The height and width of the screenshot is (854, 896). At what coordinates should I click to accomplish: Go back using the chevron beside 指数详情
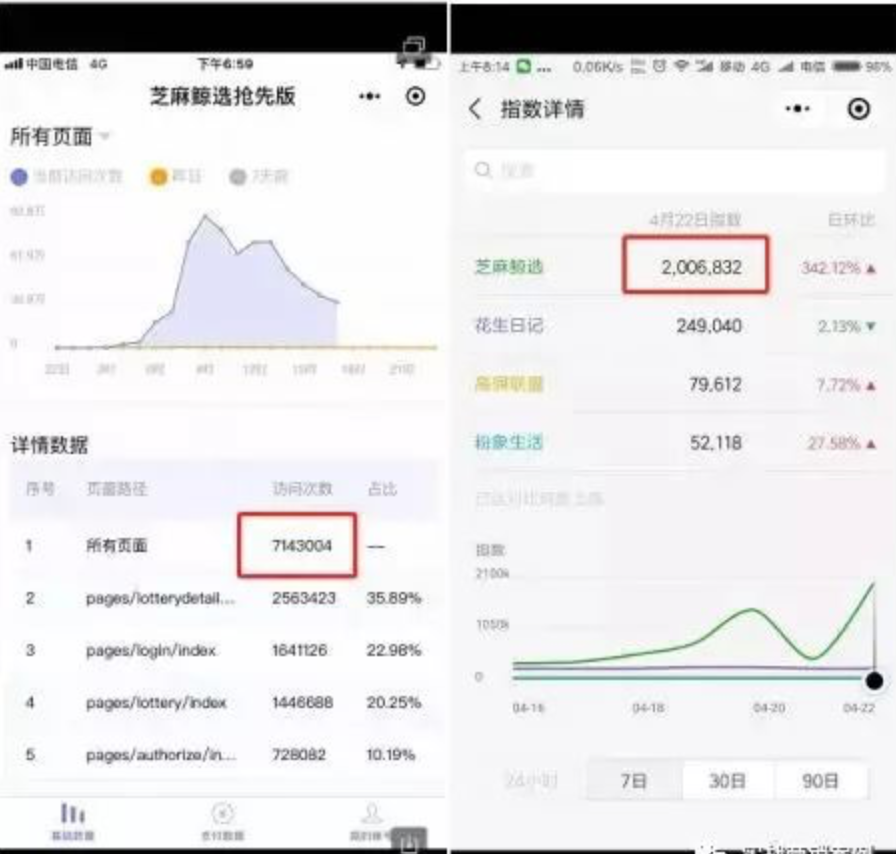coord(475,109)
